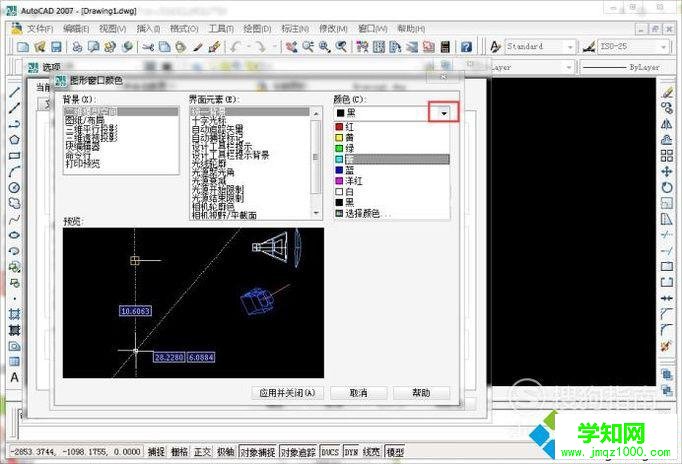This screenshot has height=464, width=682.
Task: Click the 应用并关闭(A) button
Action: coord(287,393)
